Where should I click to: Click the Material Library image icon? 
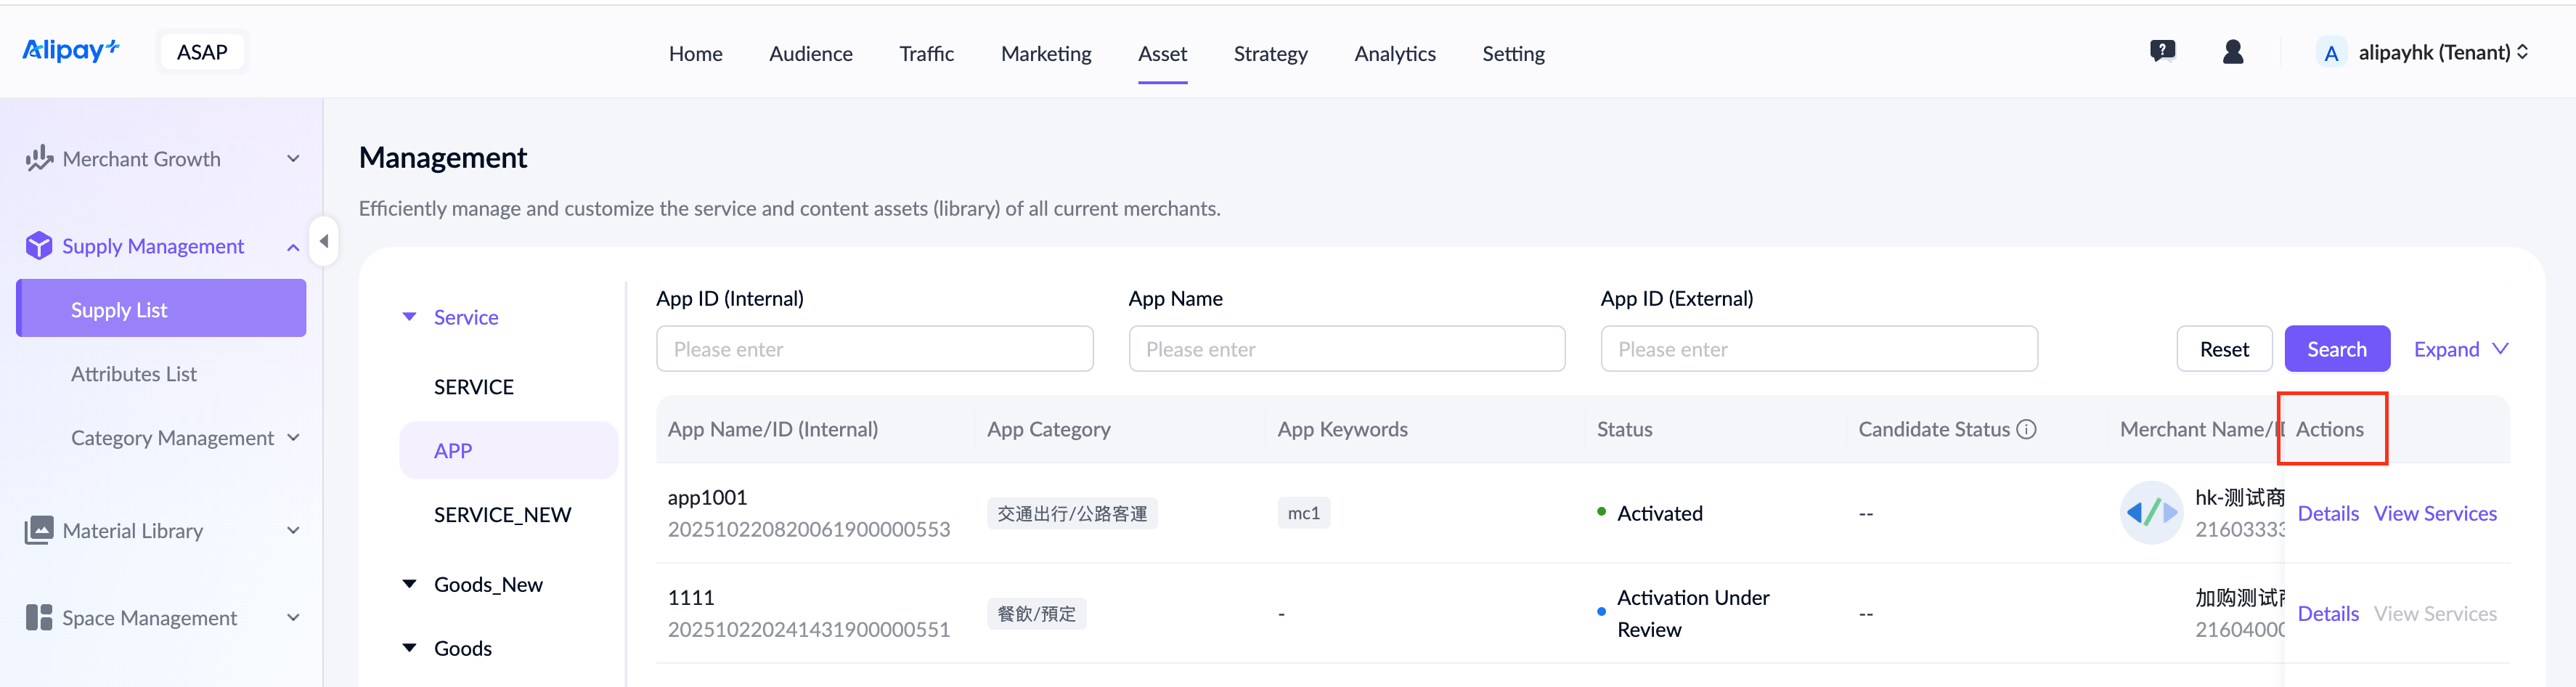[39, 530]
